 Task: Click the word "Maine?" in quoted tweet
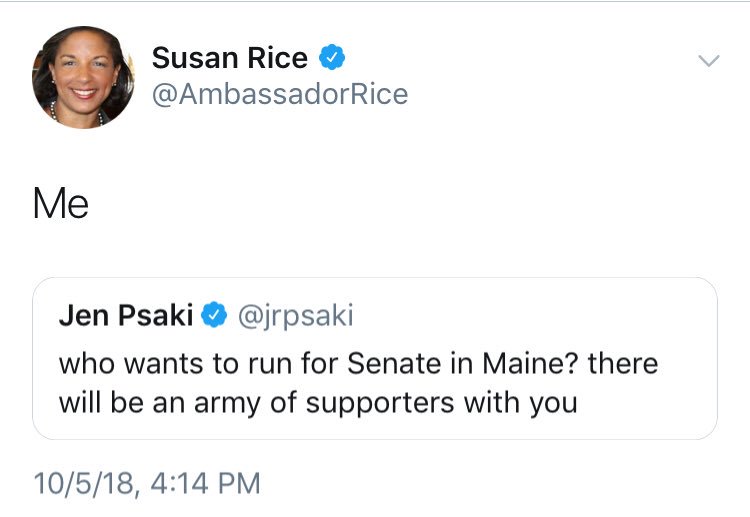click(530, 363)
